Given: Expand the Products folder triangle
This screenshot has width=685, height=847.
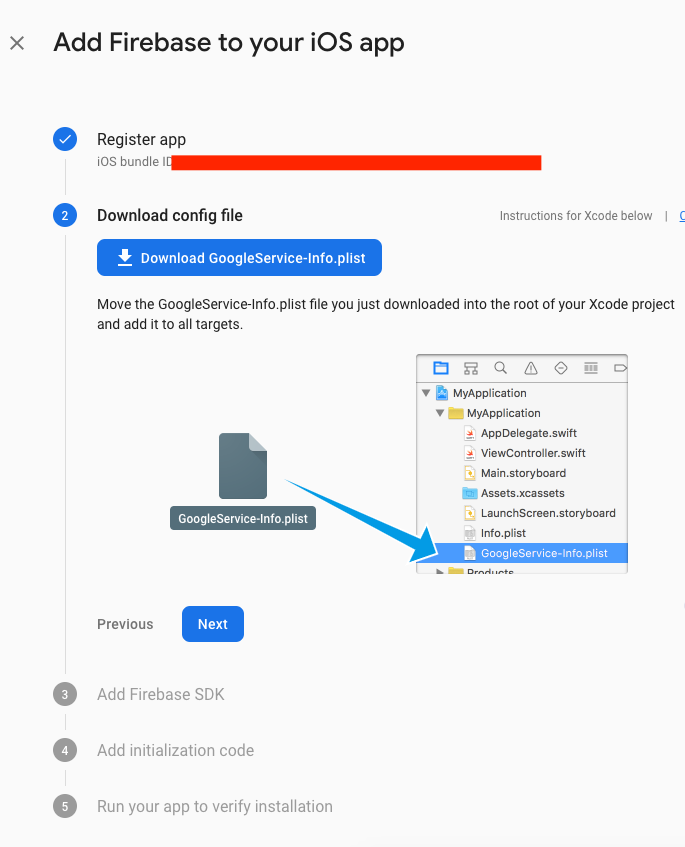Looking at the screenshot, I should click(440, 570).
